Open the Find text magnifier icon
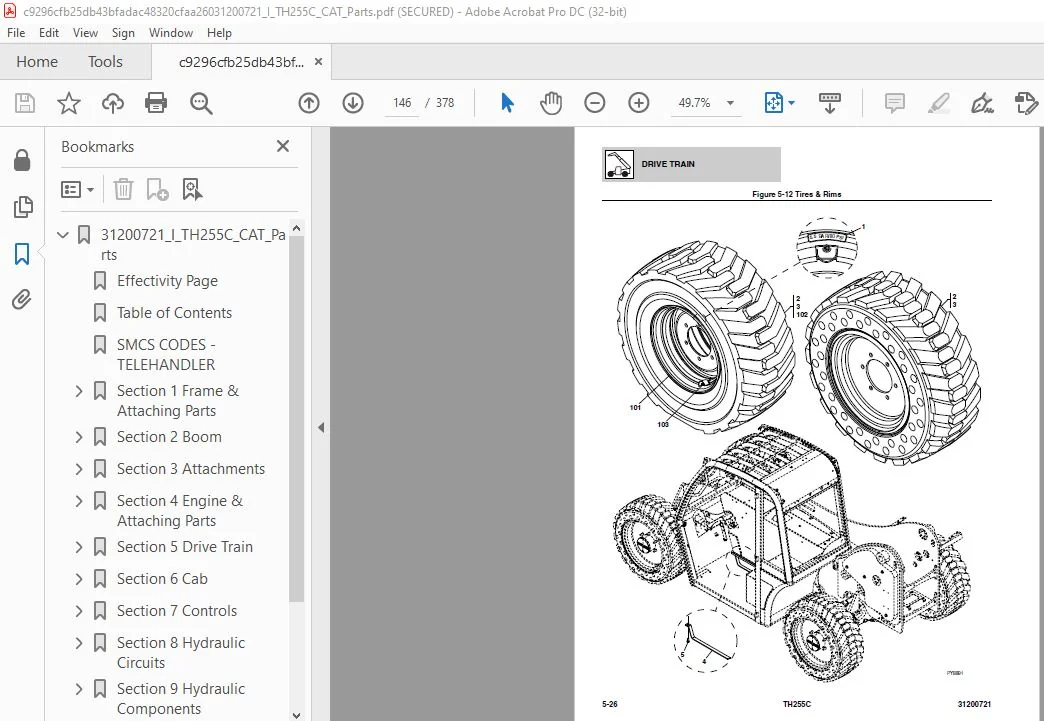Image resolution: width=1044 pixels, height=721 pixels. tap(200, 103)
